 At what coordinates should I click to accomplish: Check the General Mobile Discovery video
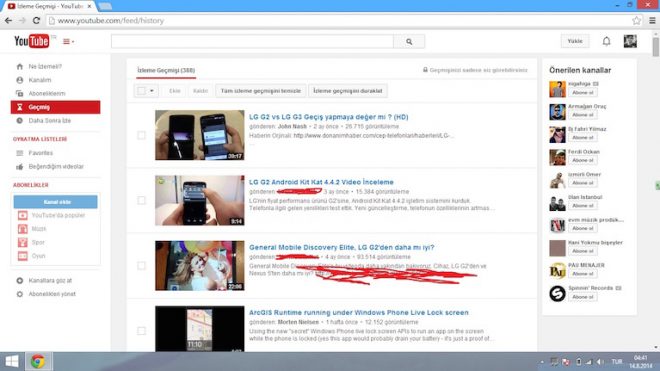(x=141, y=266)
